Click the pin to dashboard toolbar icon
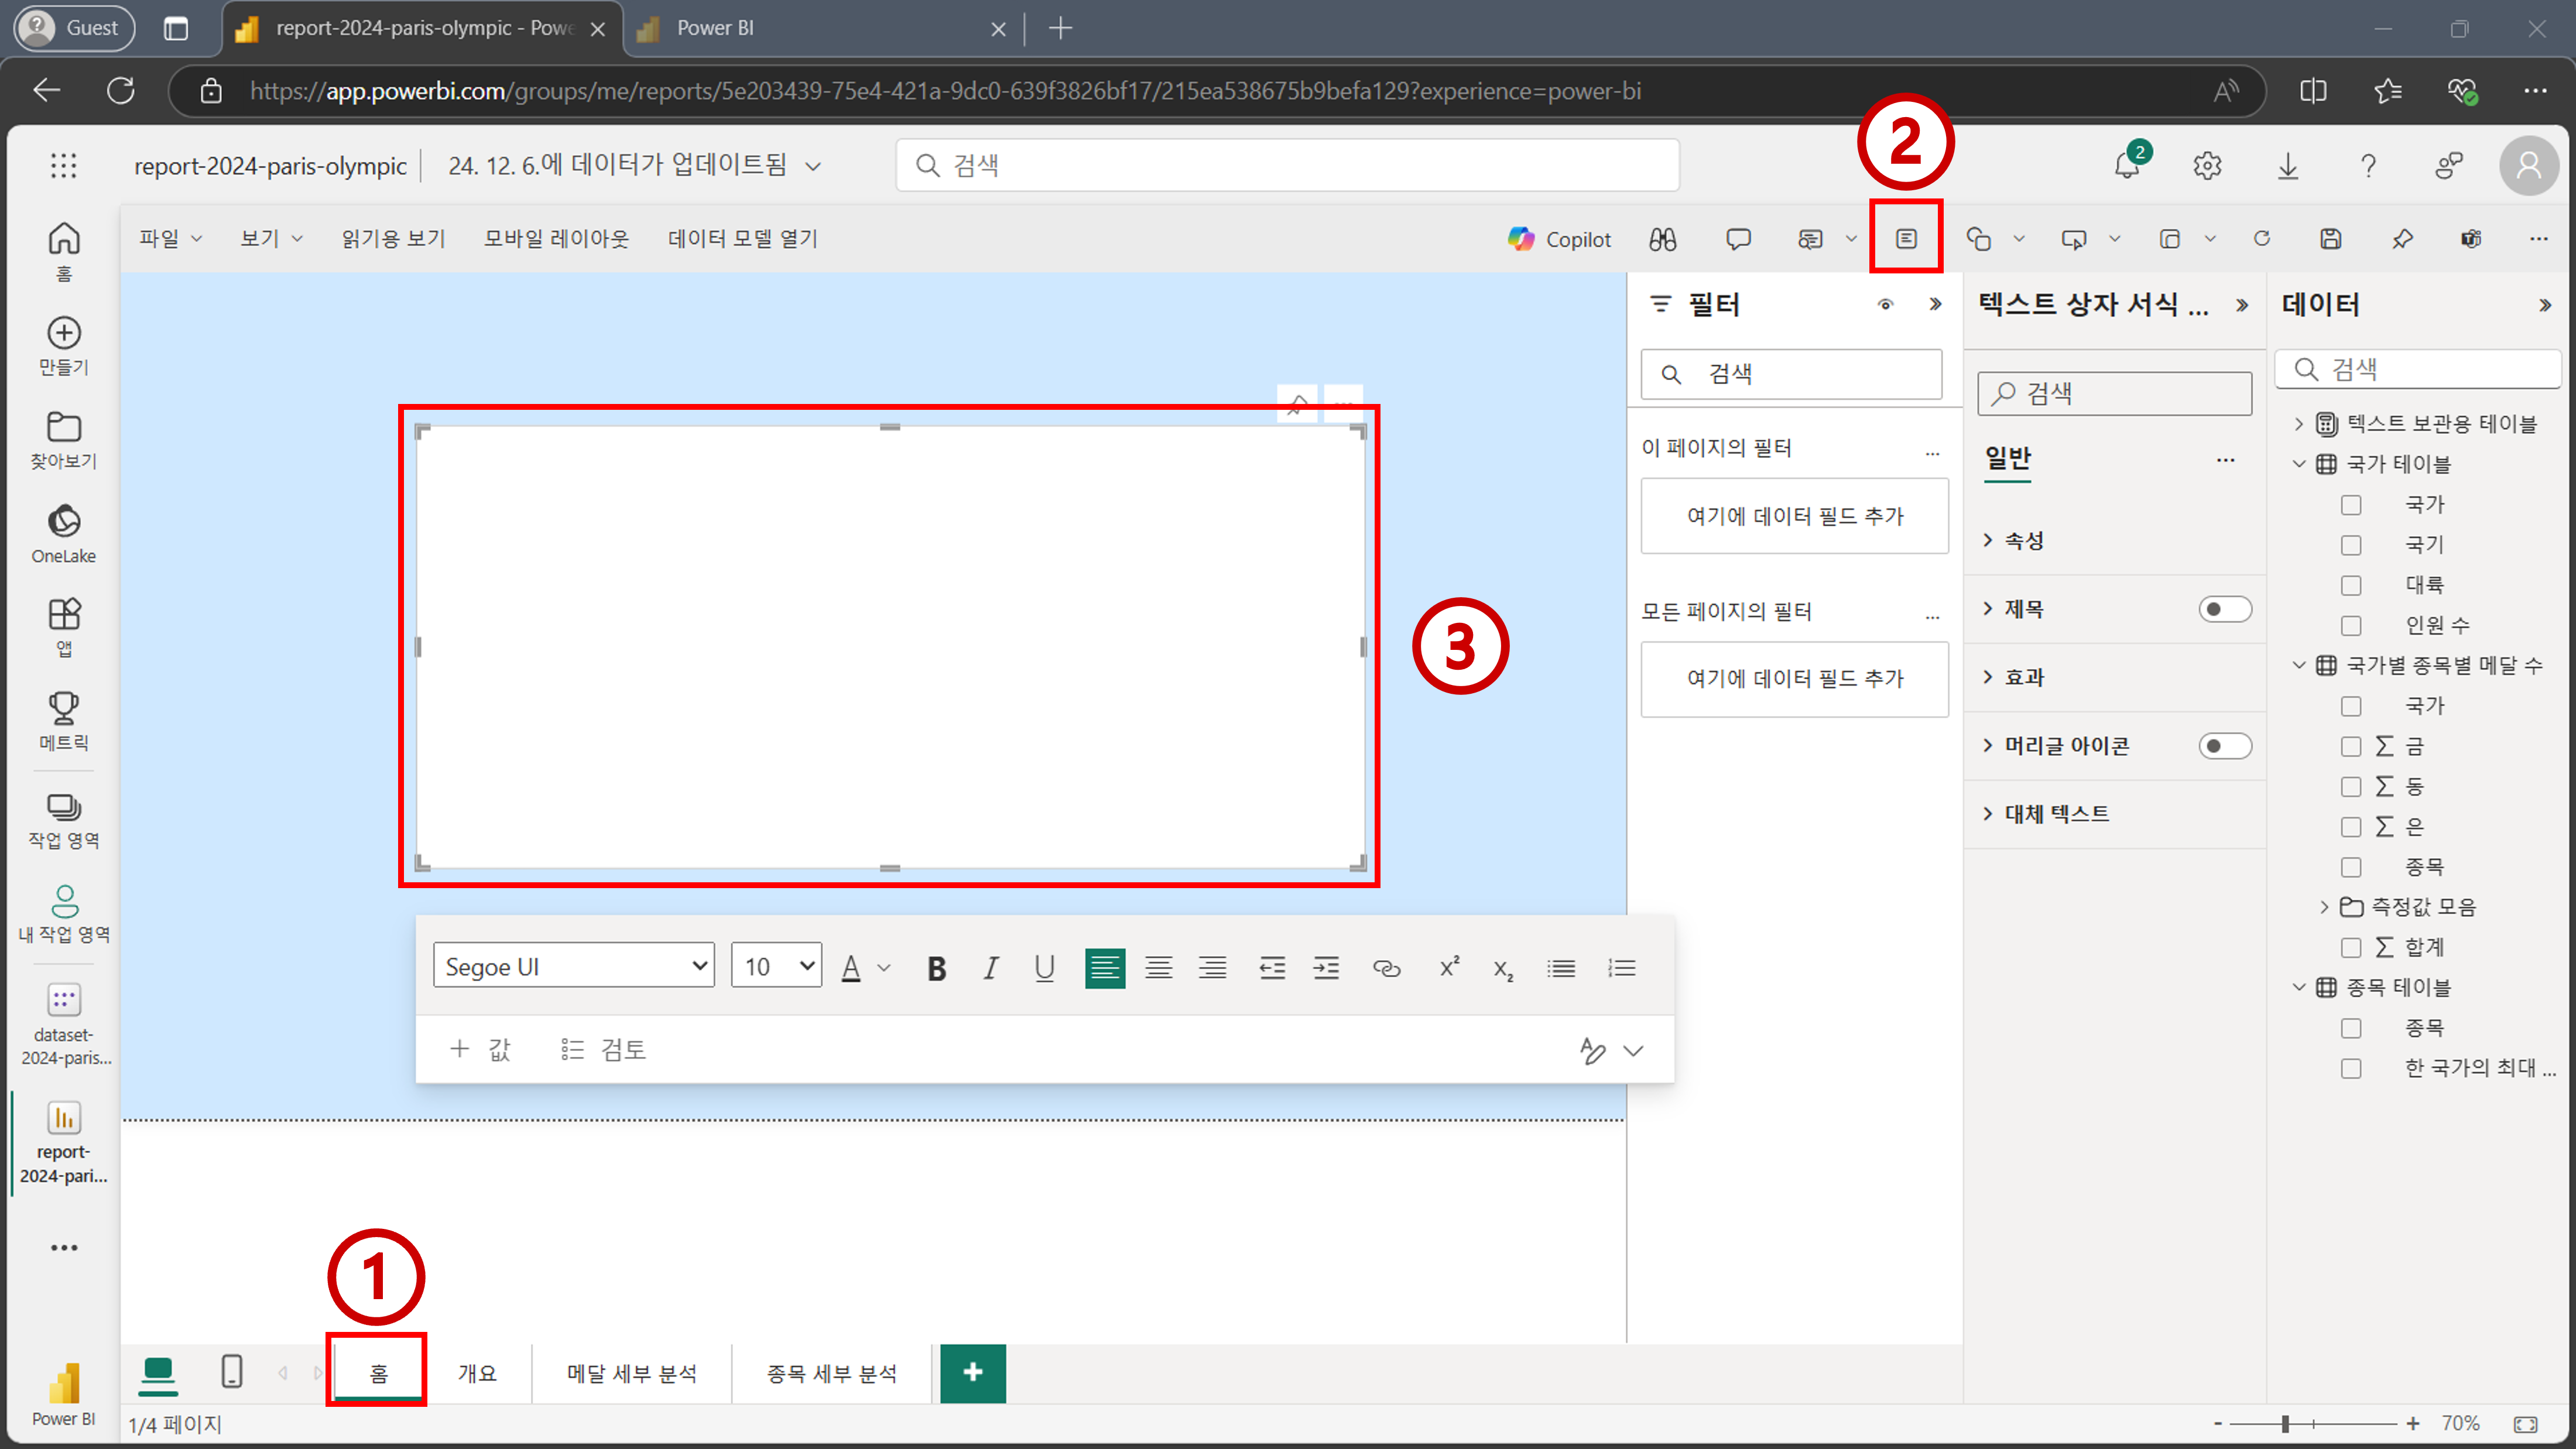The image size is (2576, 1449). [2402, 238]
